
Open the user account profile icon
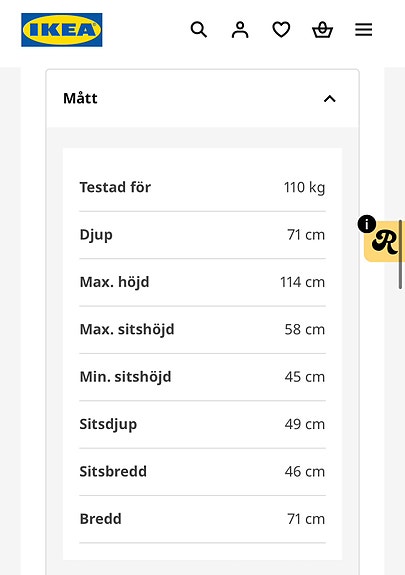(x=240, y=30)
